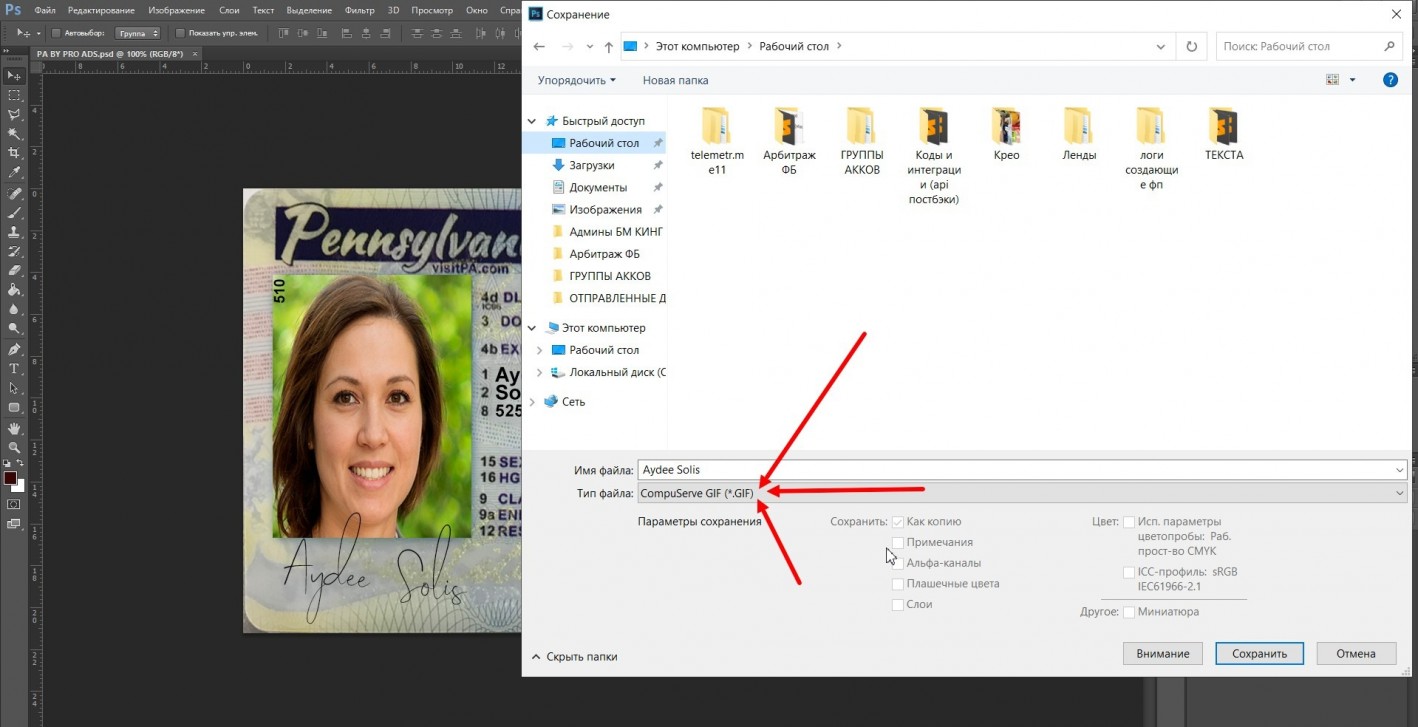Select the Clone Stamp tool
This screenshot has width=1418, height=727.
(x=14, y=232)
